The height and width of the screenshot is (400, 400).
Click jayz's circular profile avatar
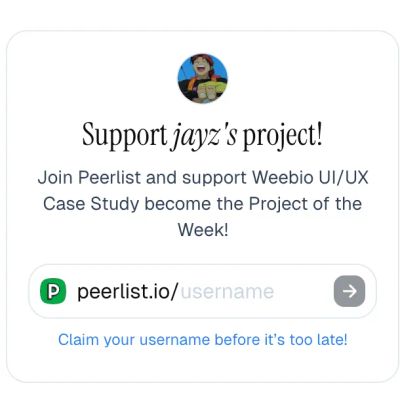click(x=203, y=78)
